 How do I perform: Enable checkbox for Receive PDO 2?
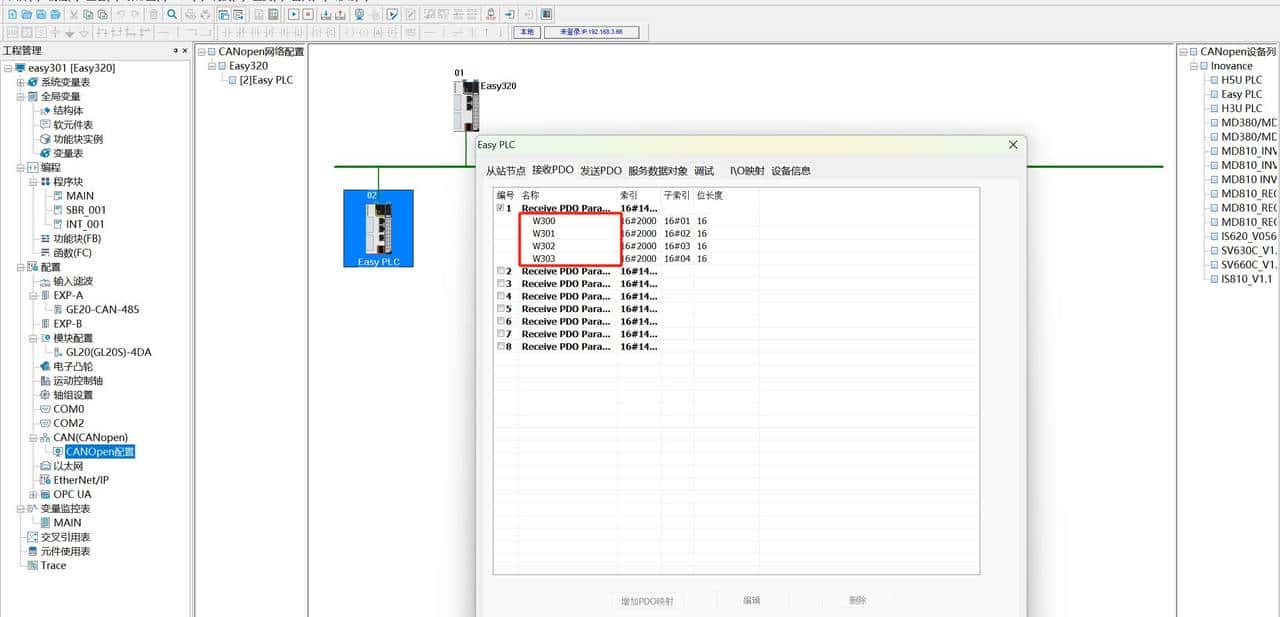coord(500,271)
